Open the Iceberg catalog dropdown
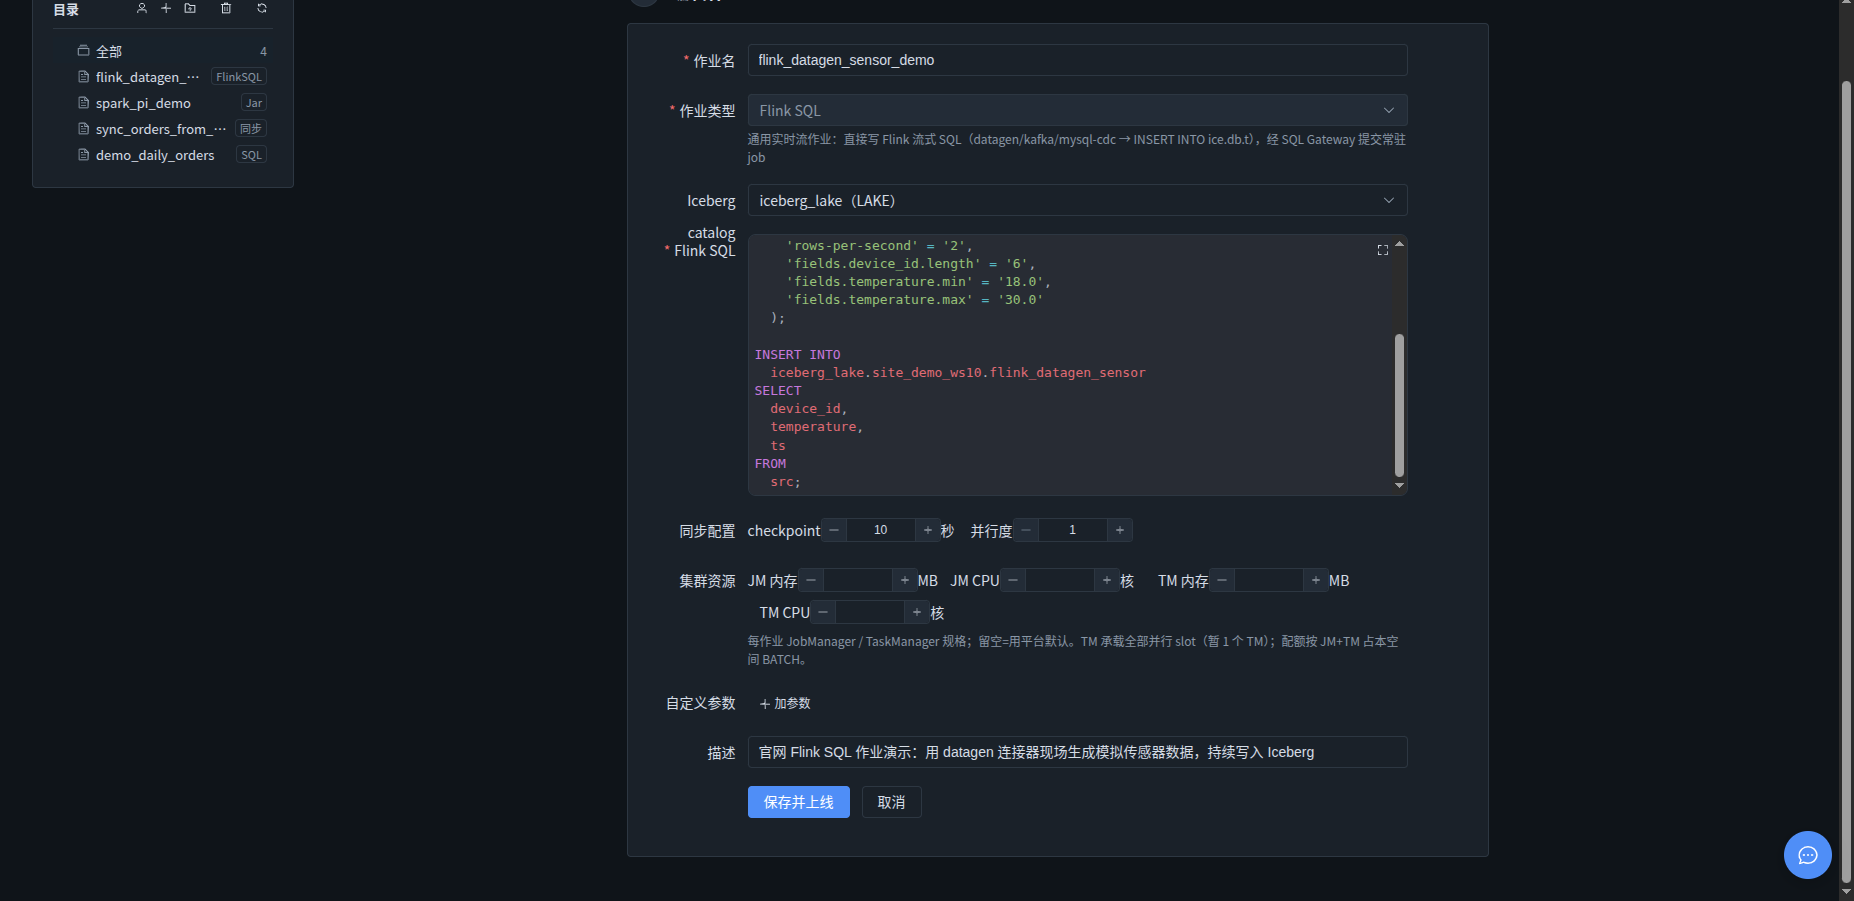The image size is (1854, 901). tap(1077, 200)
